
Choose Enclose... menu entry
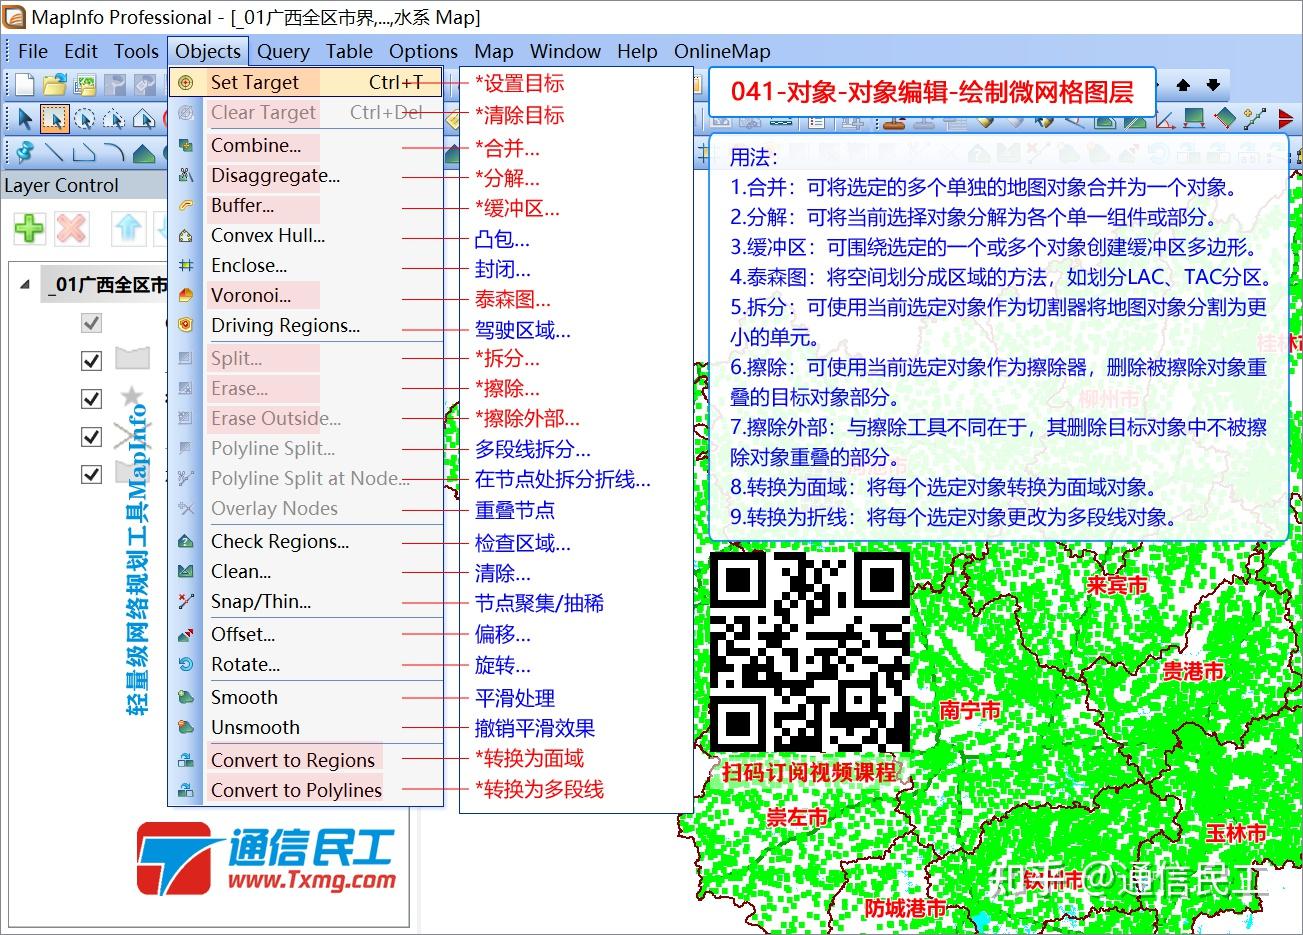click(x=306, y=265)
